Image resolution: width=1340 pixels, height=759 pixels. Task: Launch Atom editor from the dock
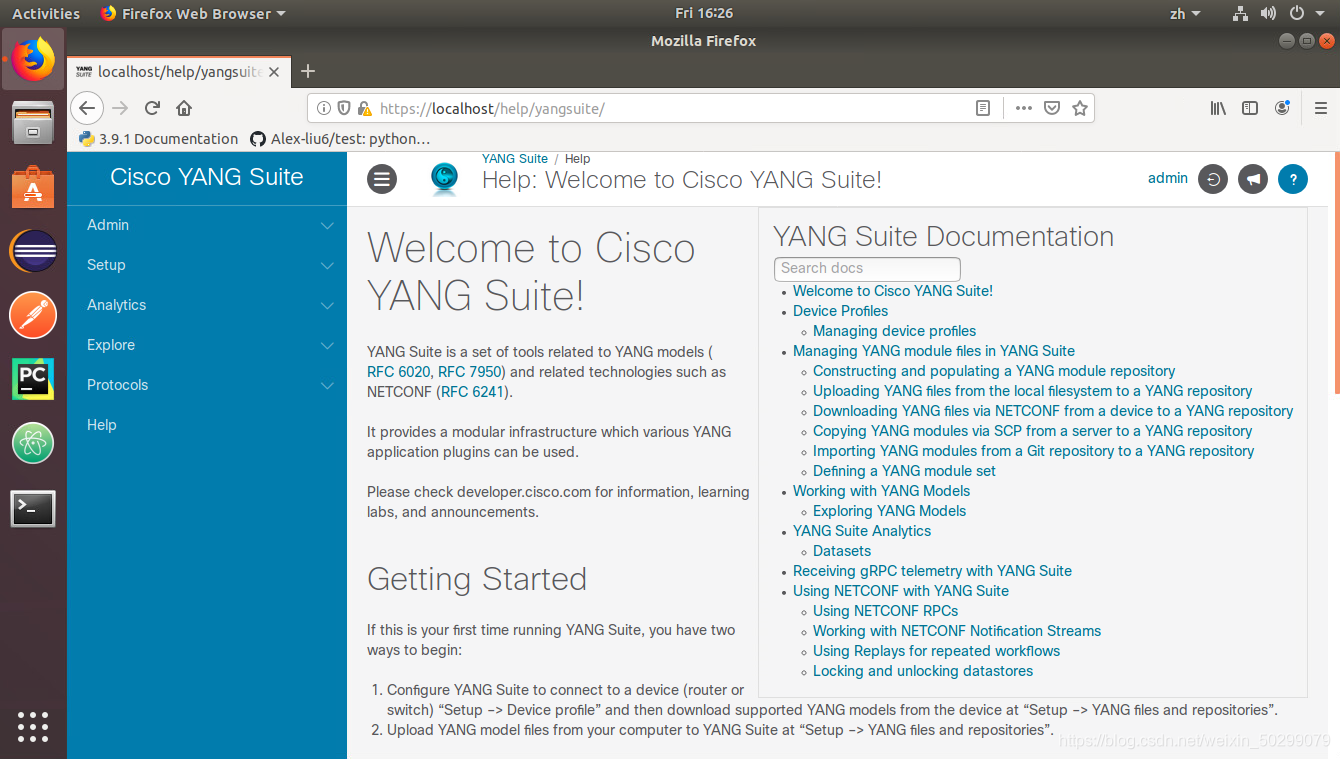[x=33, y=444]
